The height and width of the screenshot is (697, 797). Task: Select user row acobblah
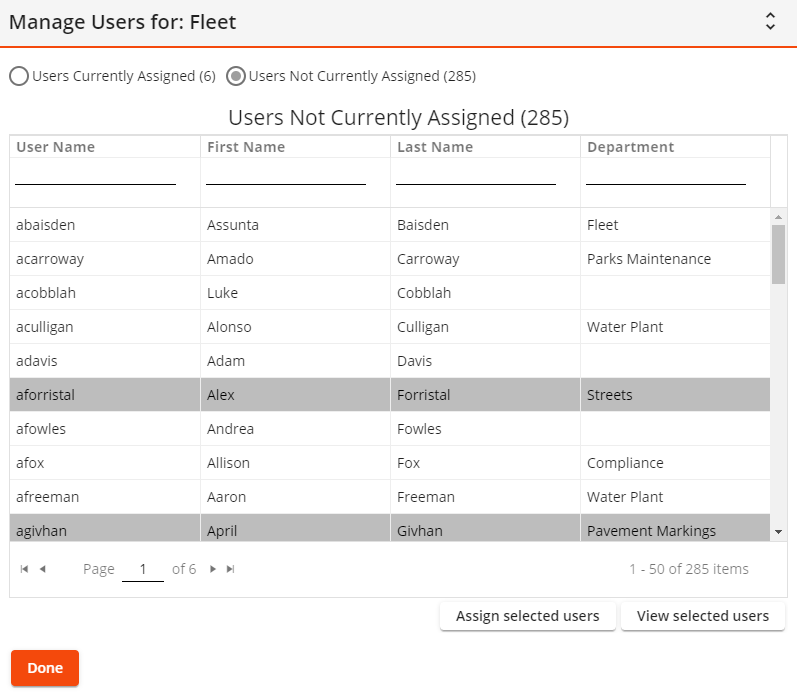click(x=390, y=293)
